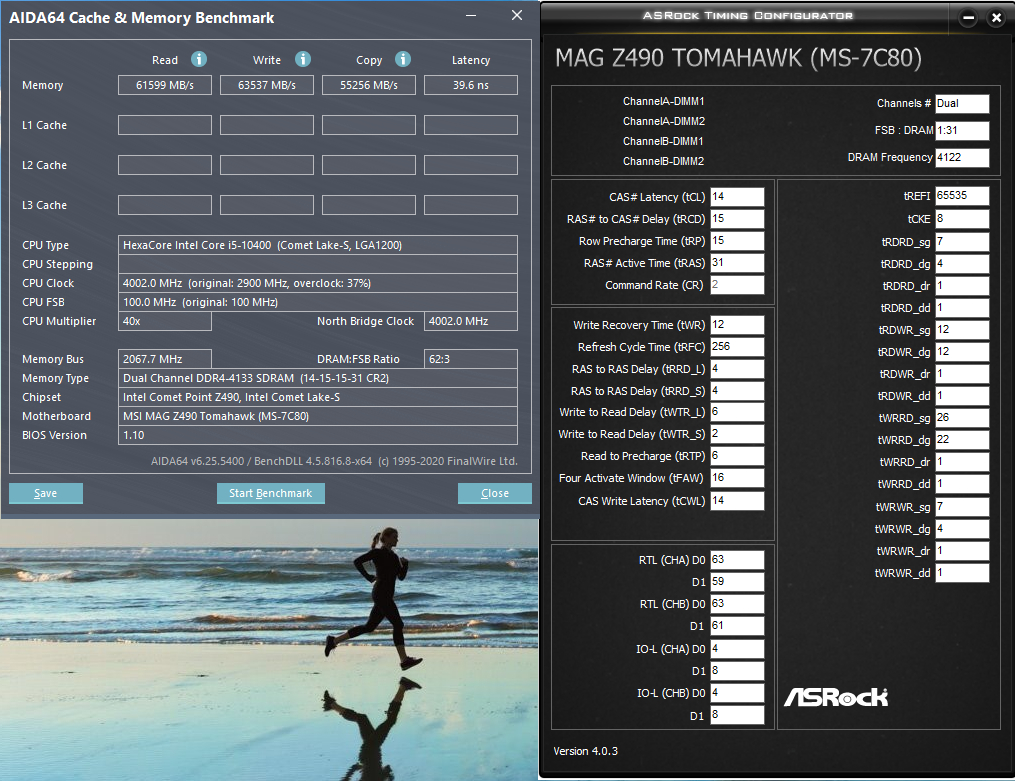Click the RAS# to CAS# Delay (tRCD) field
Screen dimensions: 1015x781
(737, 219)
